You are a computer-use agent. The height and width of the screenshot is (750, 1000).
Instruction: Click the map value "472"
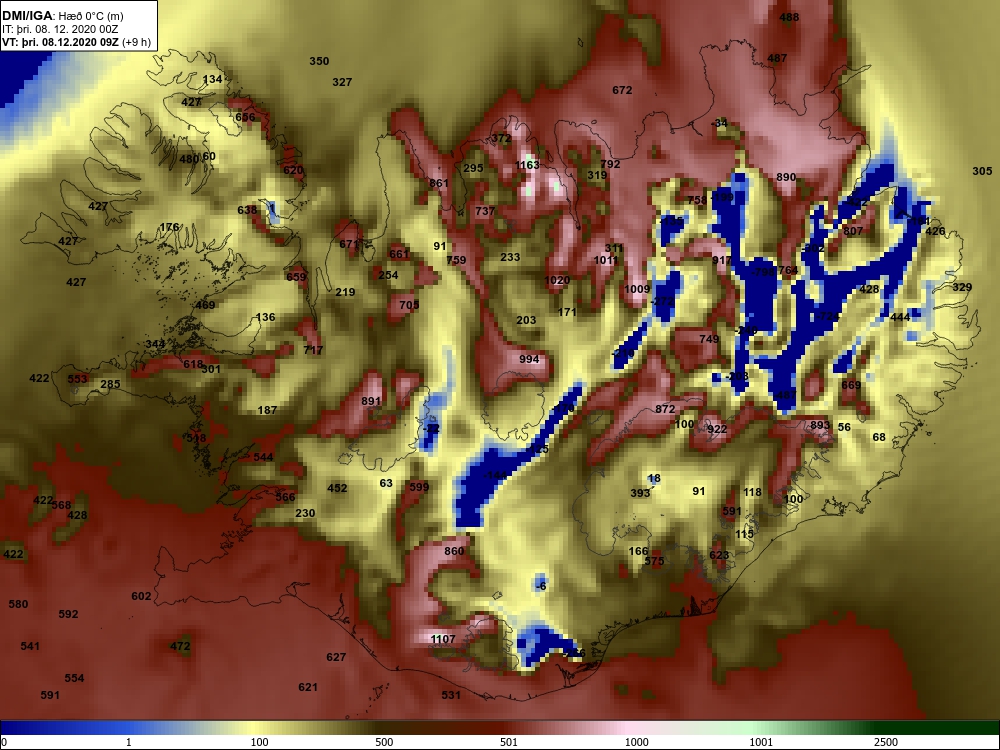pyautogui.click(x=180, y=647)
